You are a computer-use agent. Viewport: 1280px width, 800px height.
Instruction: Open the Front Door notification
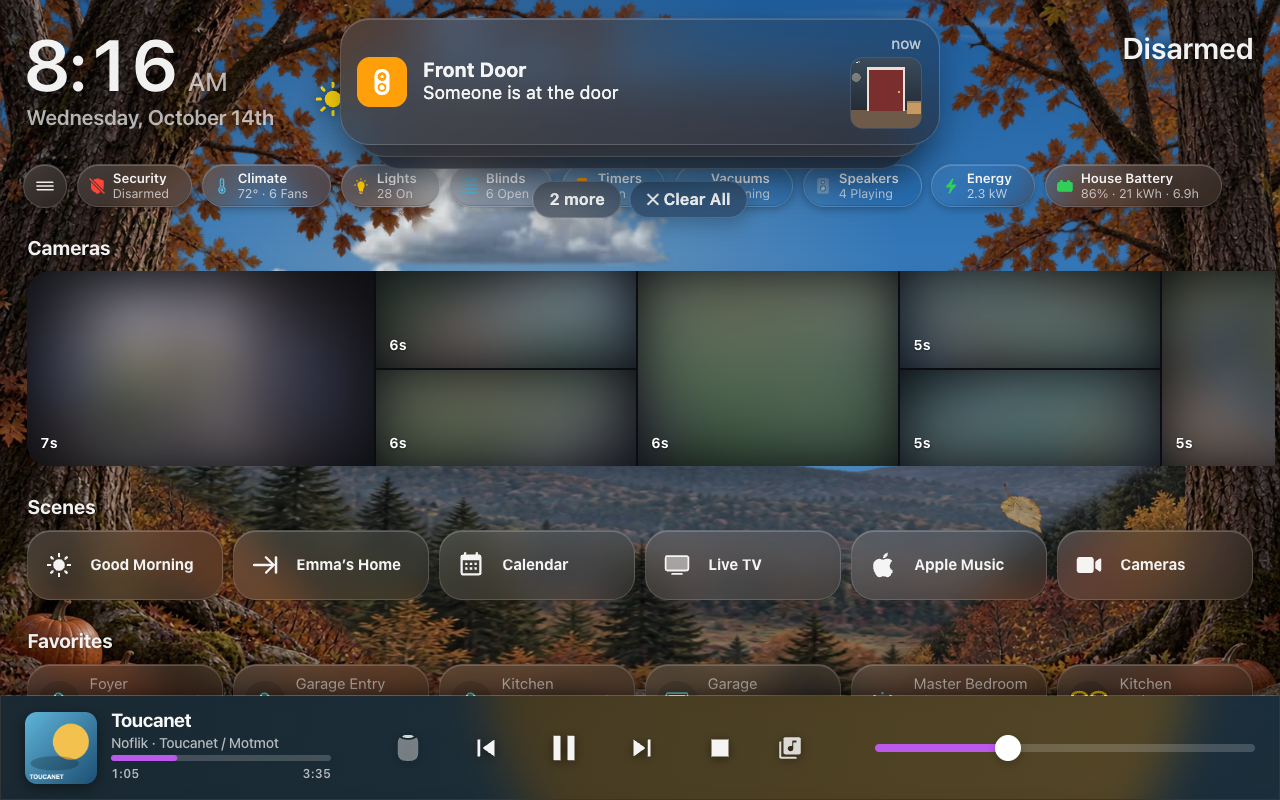pos(640,82)
